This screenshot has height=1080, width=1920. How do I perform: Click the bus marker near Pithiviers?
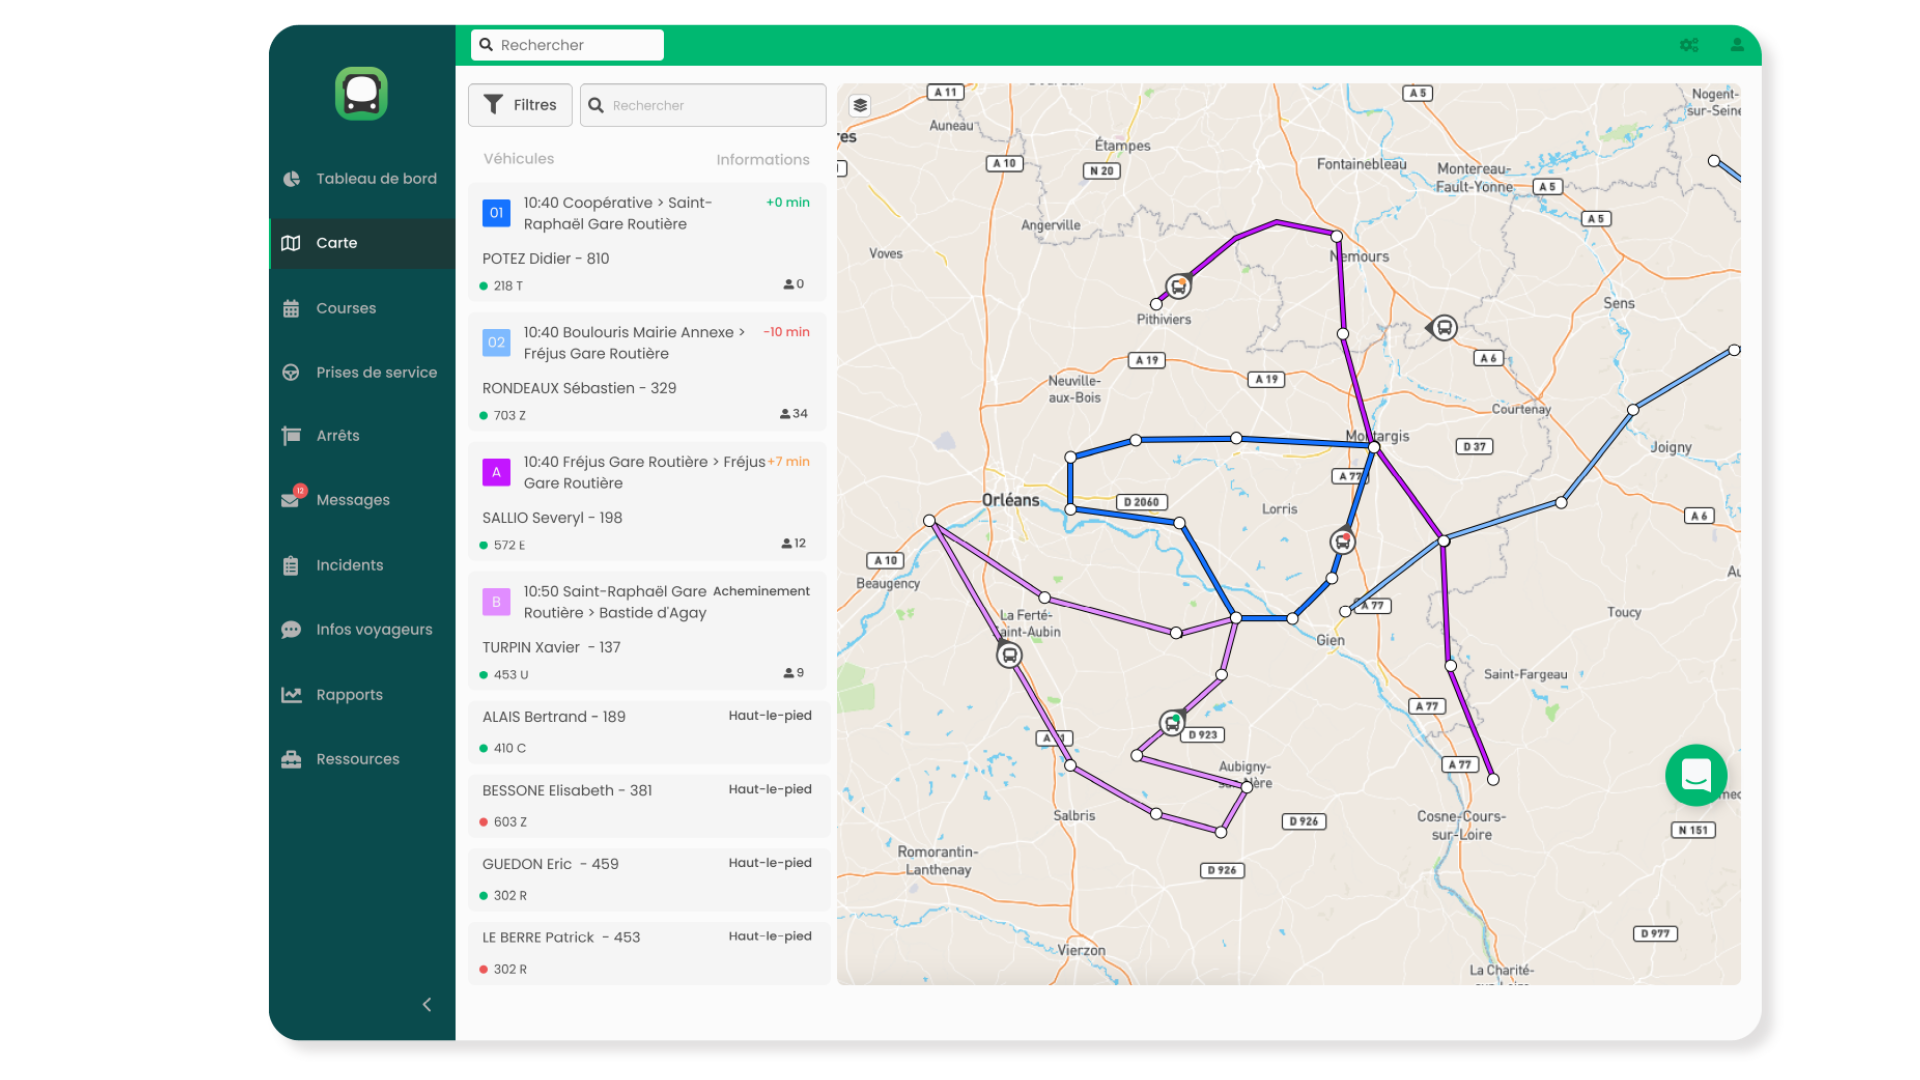pos(1179,287)
